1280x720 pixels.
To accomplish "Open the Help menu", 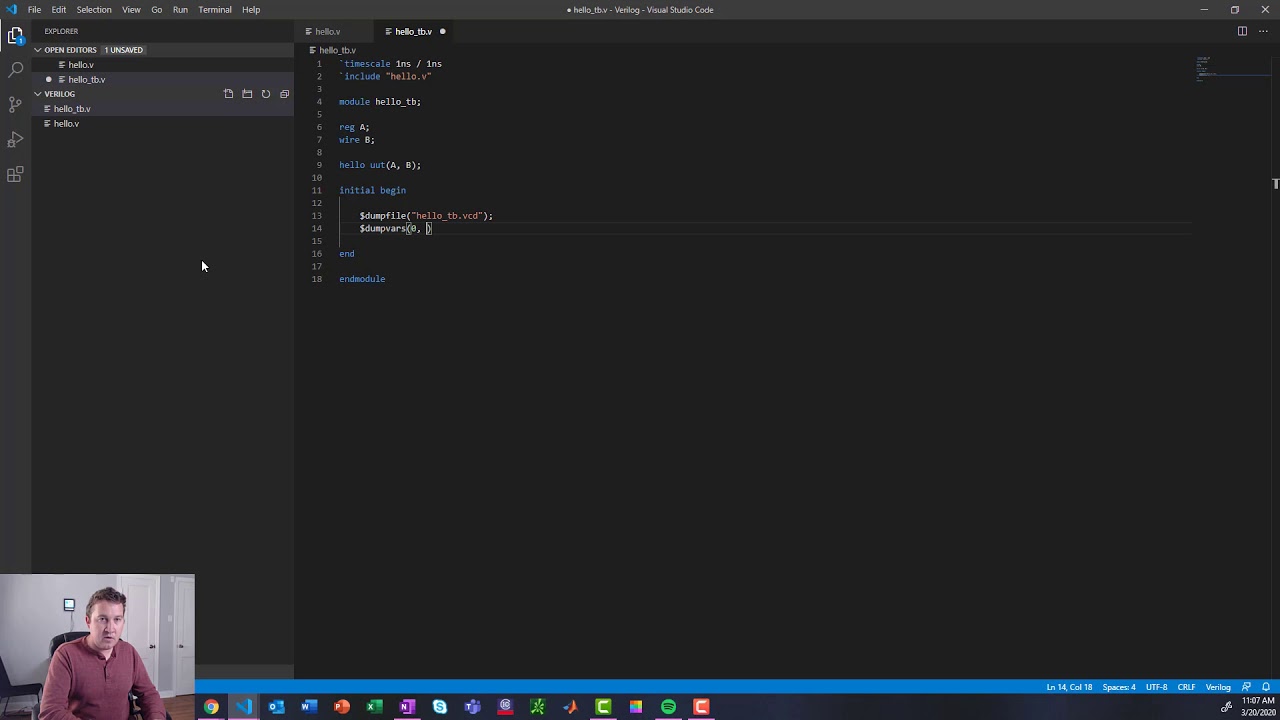I will [x=251, y=10].
